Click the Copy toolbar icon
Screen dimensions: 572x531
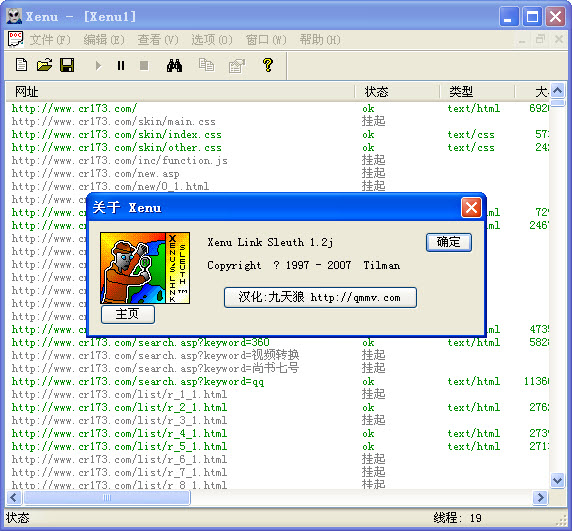click(206, 65)
